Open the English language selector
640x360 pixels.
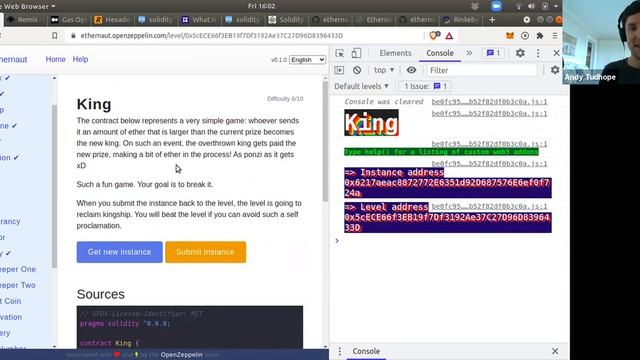pos(307,60)
